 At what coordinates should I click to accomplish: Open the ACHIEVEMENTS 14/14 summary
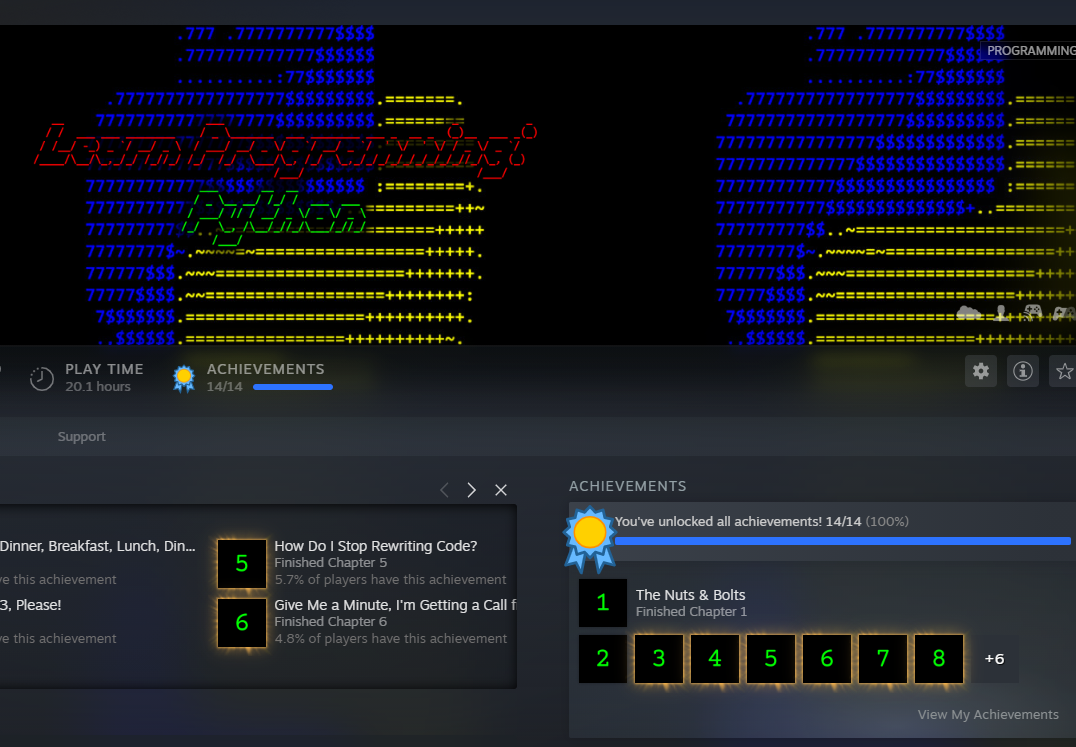(x=253, y=378)
